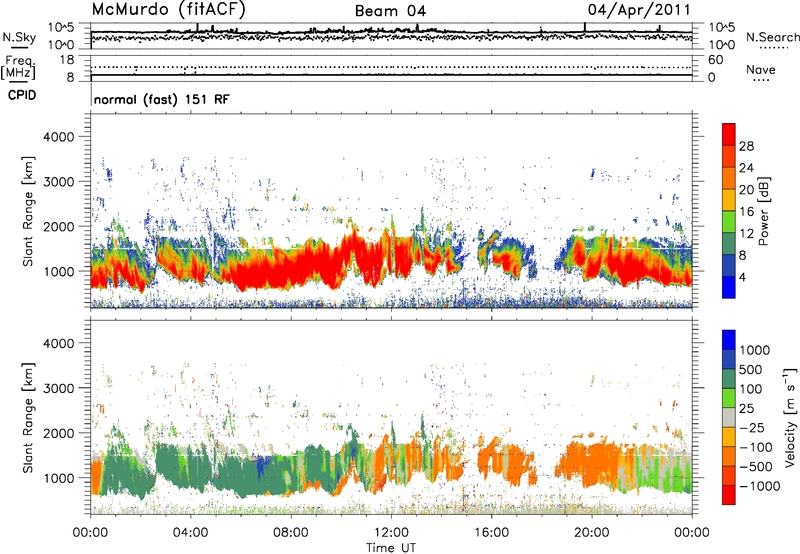Click the -1000 tick on velocity colorbar
This screenshot has height=554, width=800.
coord(759,486)
